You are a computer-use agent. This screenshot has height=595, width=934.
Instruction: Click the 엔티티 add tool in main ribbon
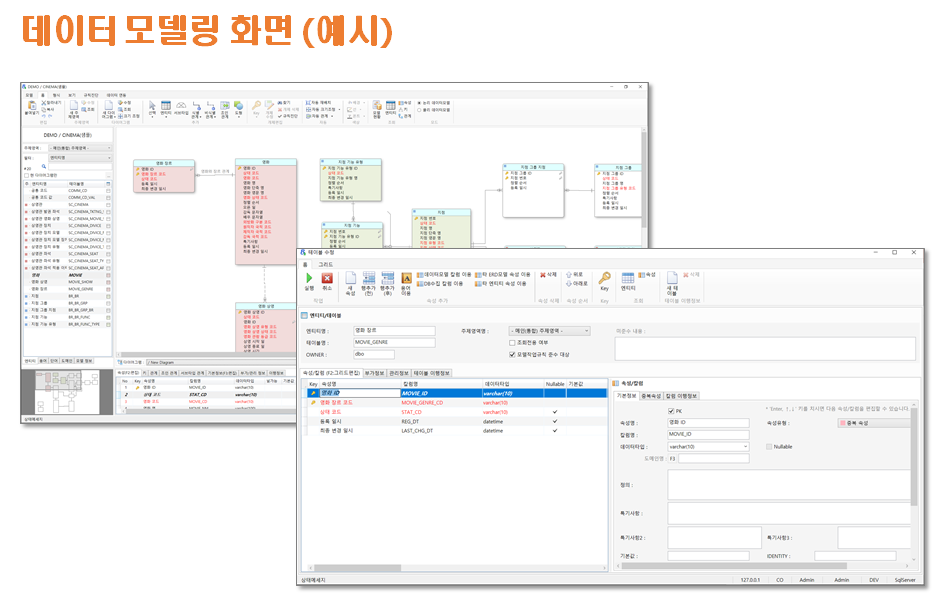coord(166,106)
